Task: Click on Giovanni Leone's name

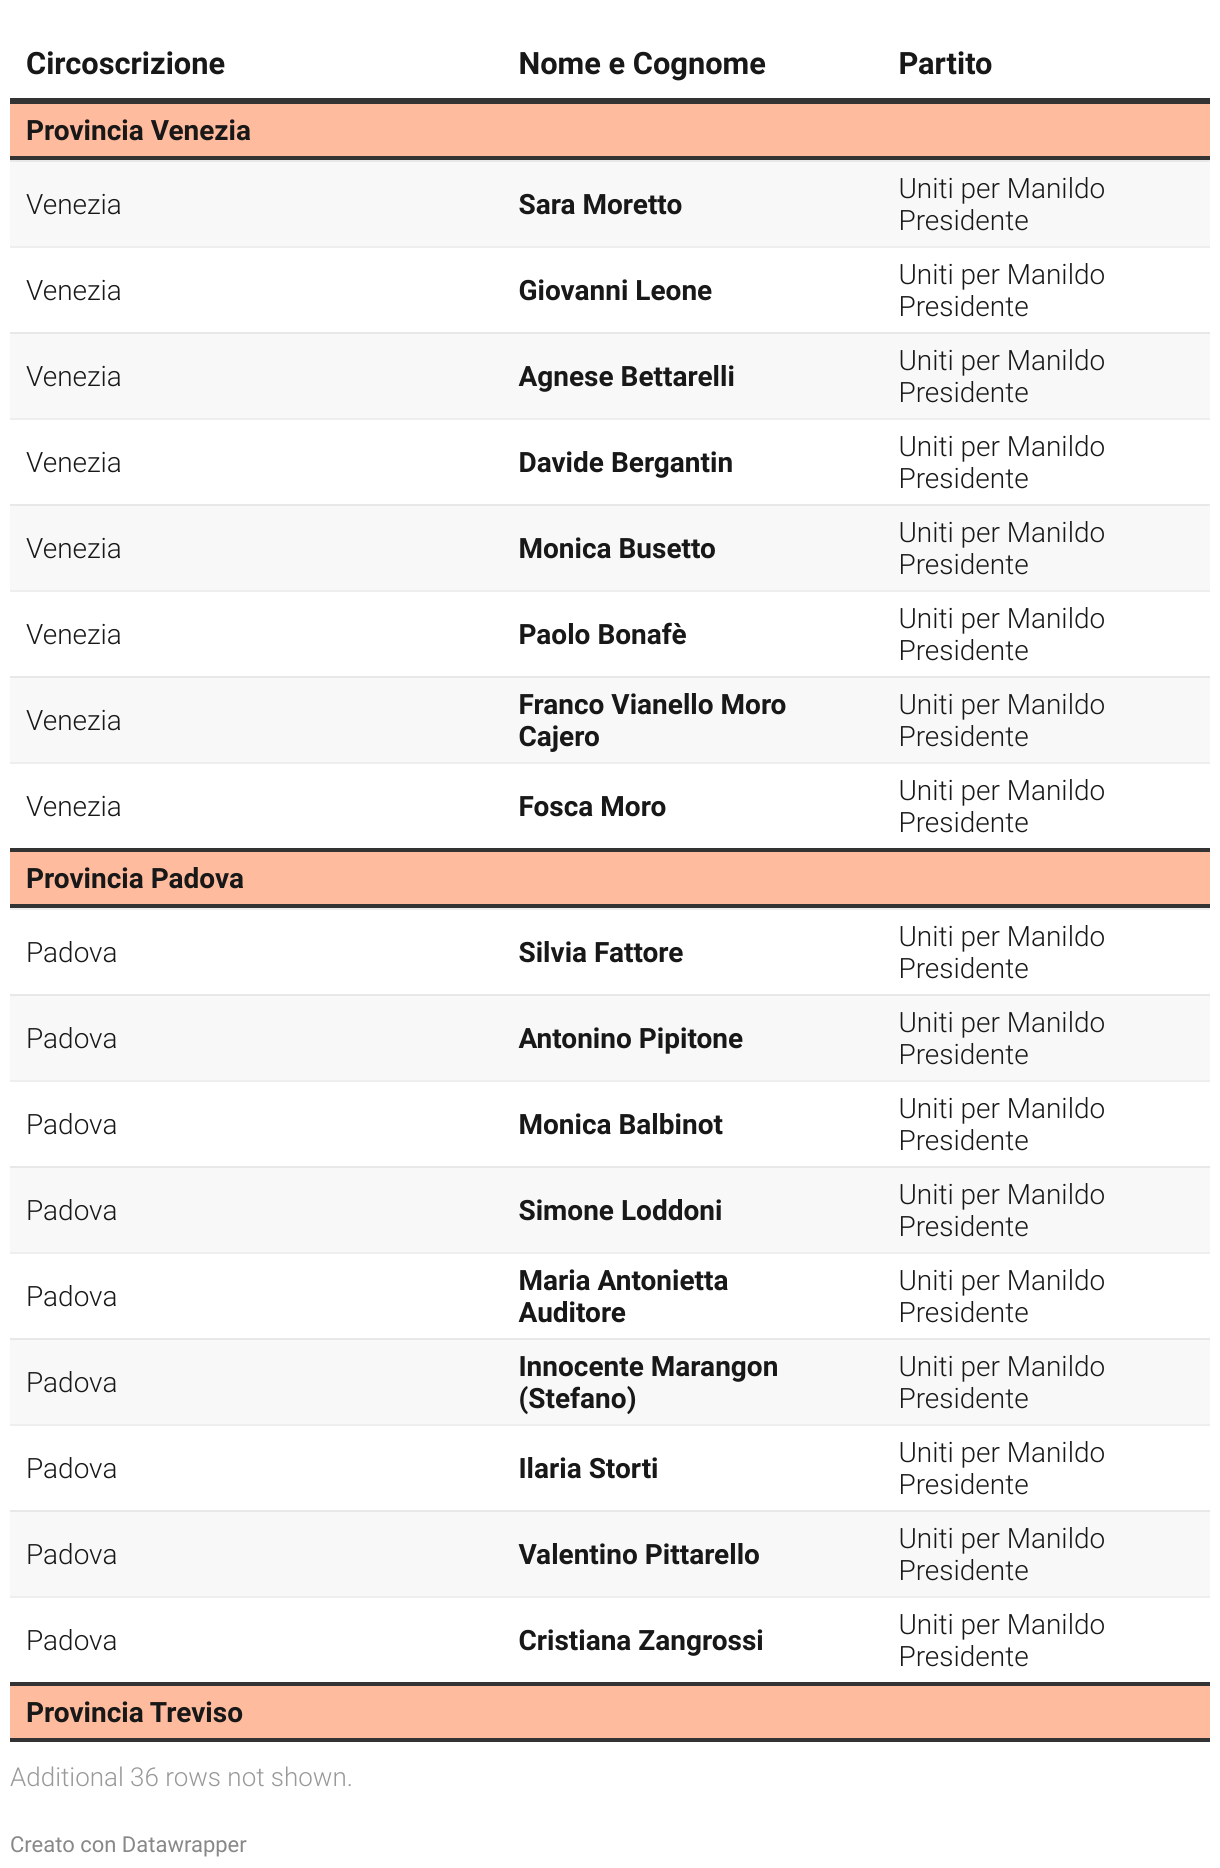Action: click(615, 291)
